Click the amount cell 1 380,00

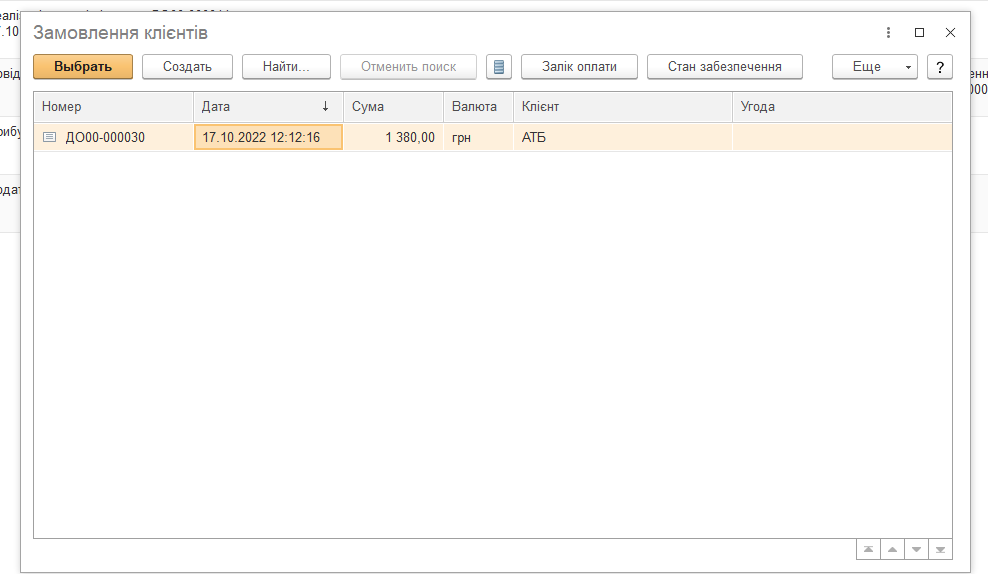tap(394, 137)
